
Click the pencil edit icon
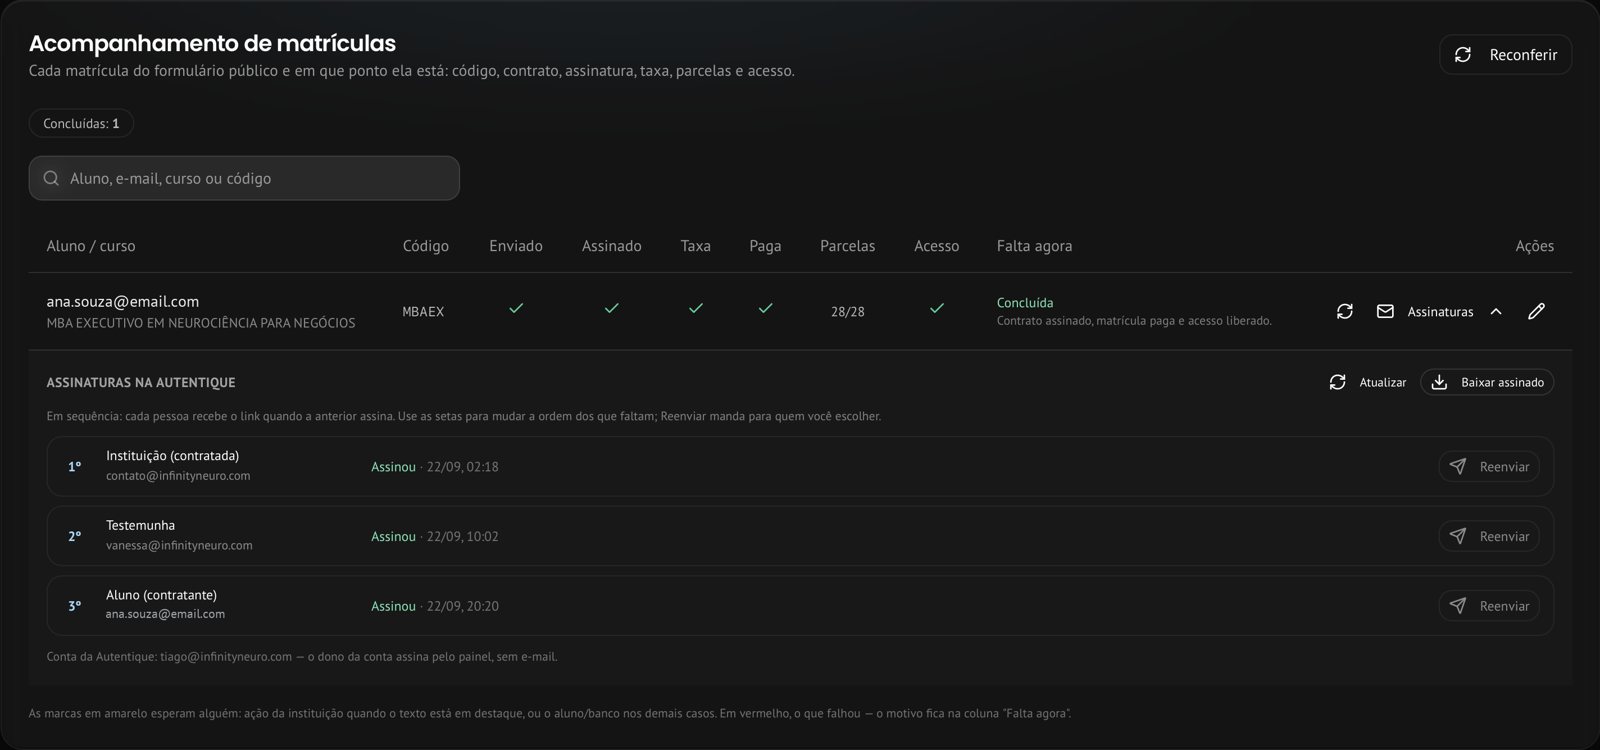(x=1537, y=311)
